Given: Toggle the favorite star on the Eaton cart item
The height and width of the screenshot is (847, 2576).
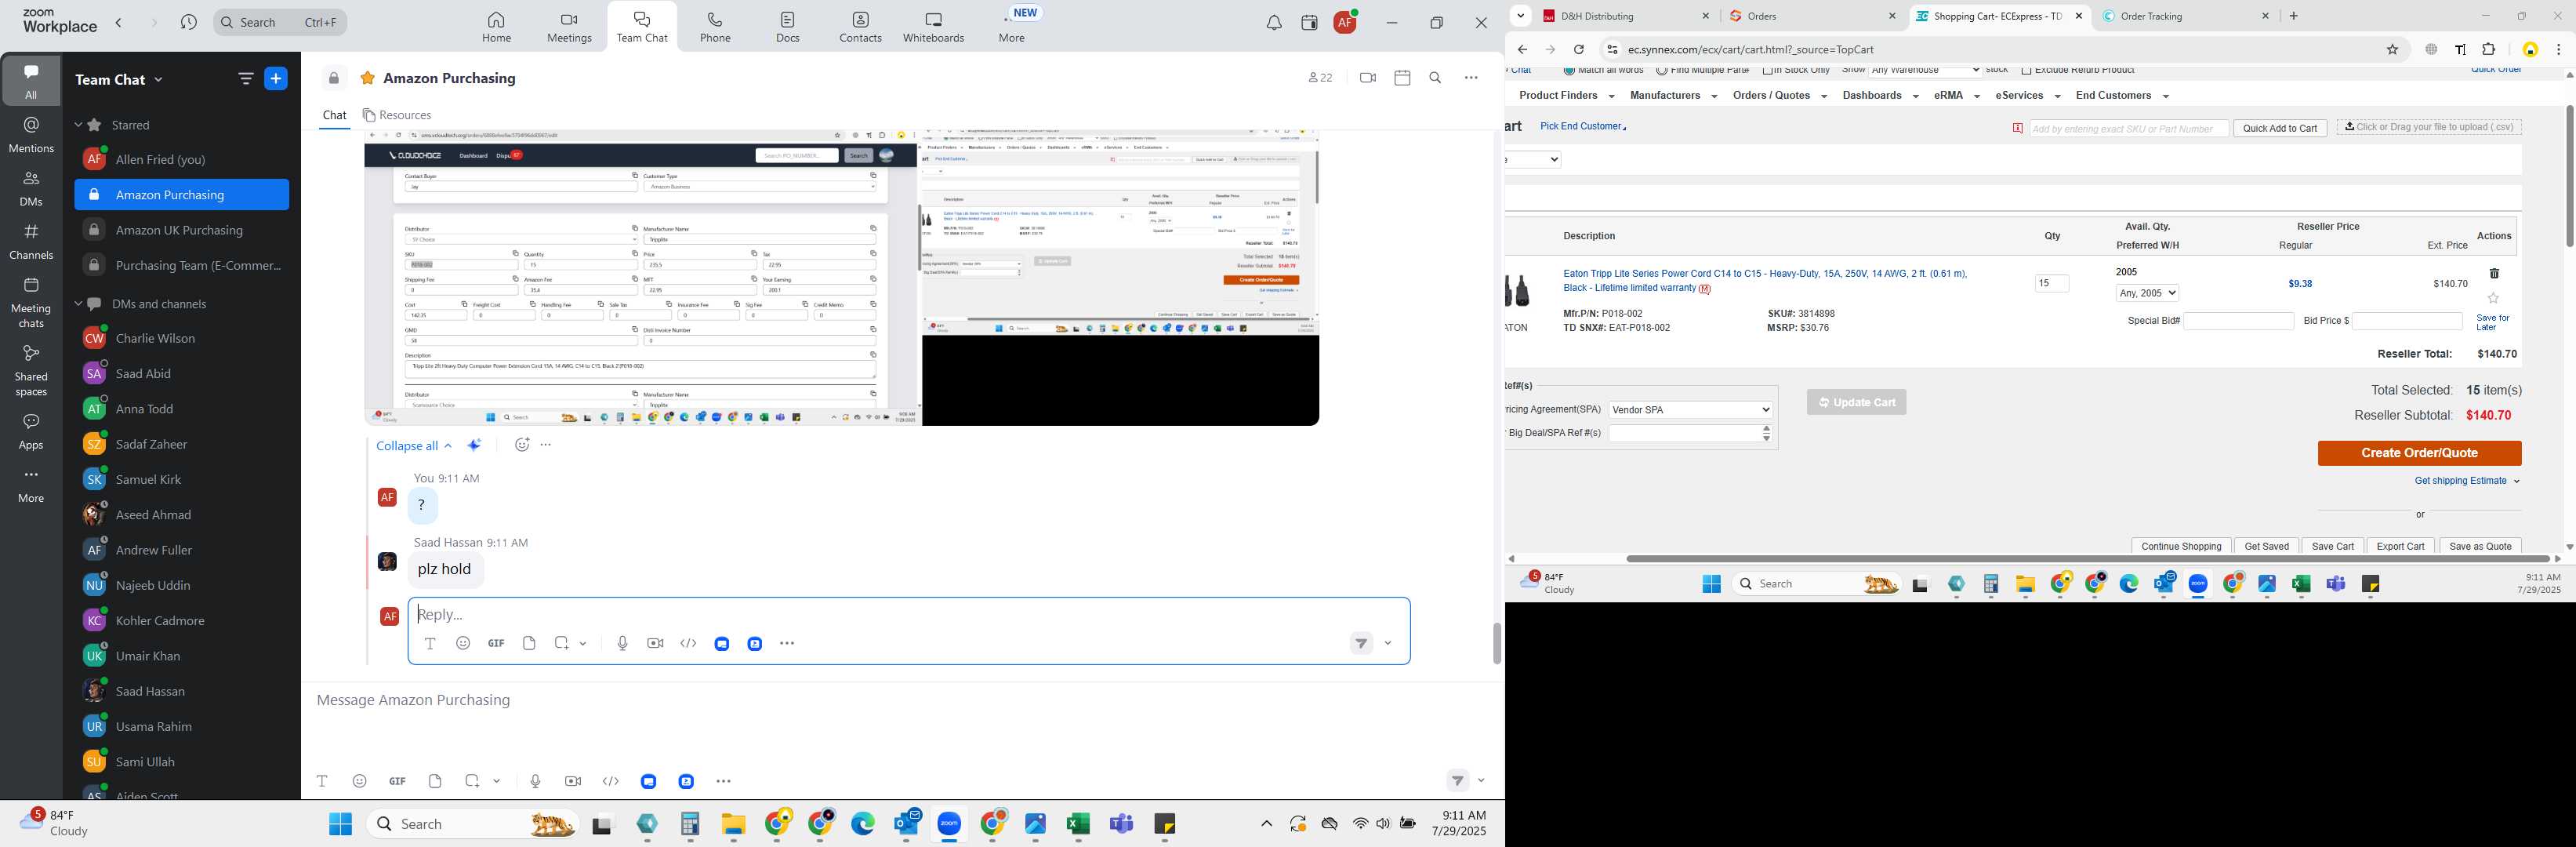Looking at the screenshot, I should (x=2493, y=298).
